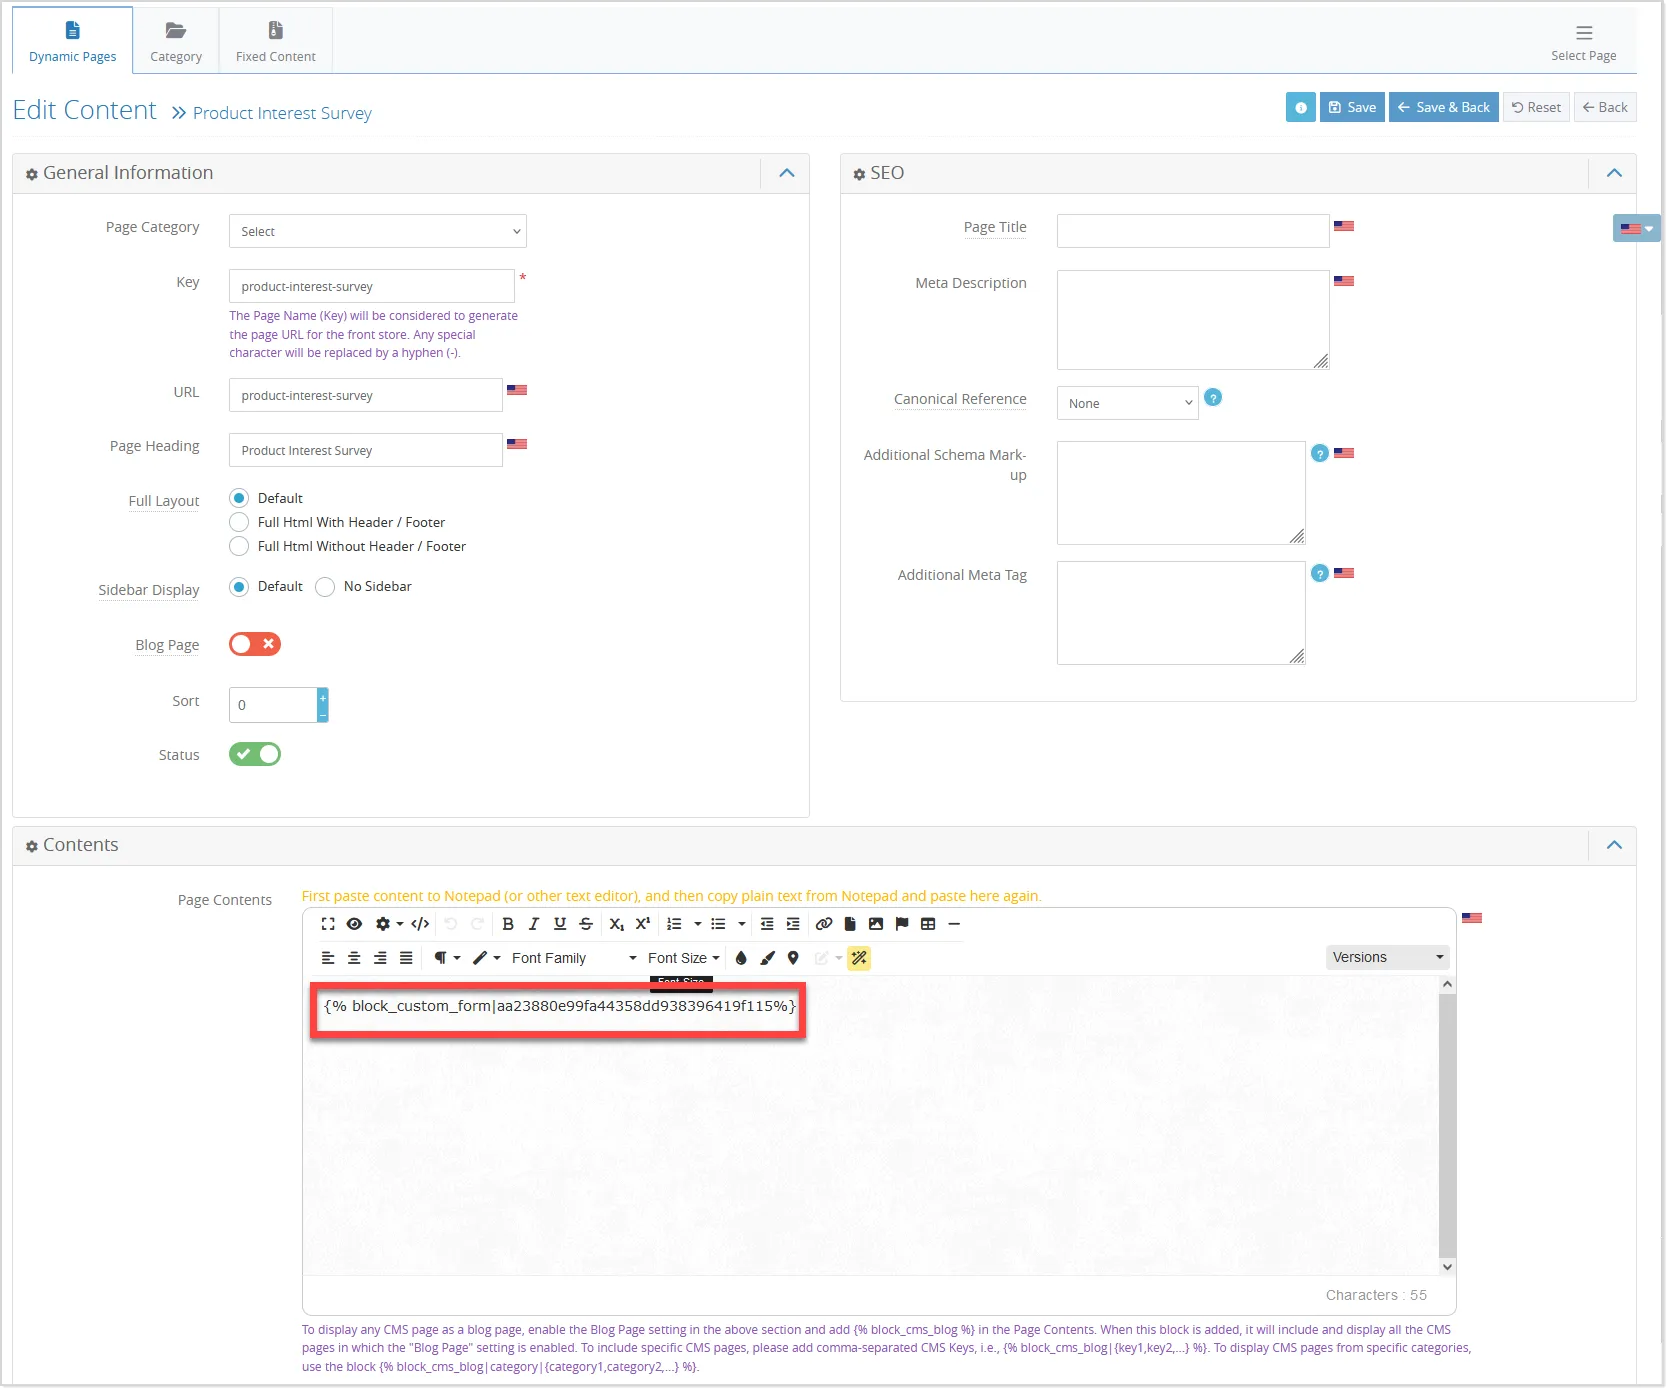The height and width of the screenshot is (1391, 1669).
Task: Insert a link using chain icon
Action: pyautogui.click(x=824, y=925)
